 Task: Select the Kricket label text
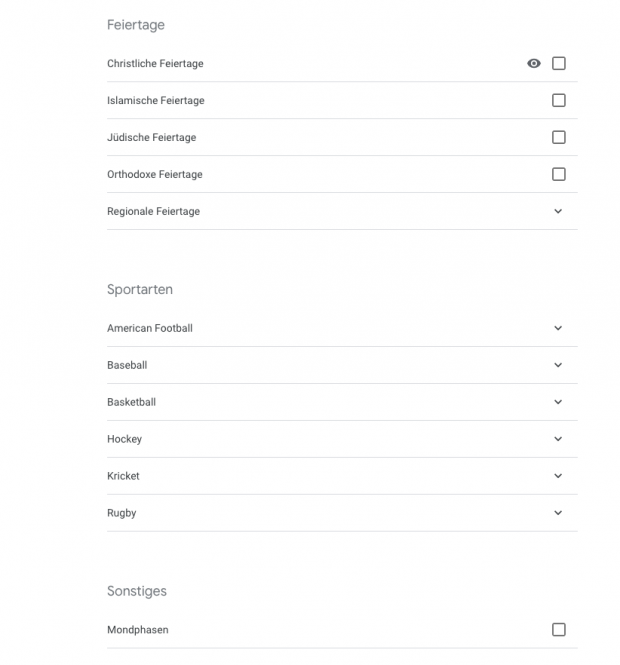tap(123, 476)
